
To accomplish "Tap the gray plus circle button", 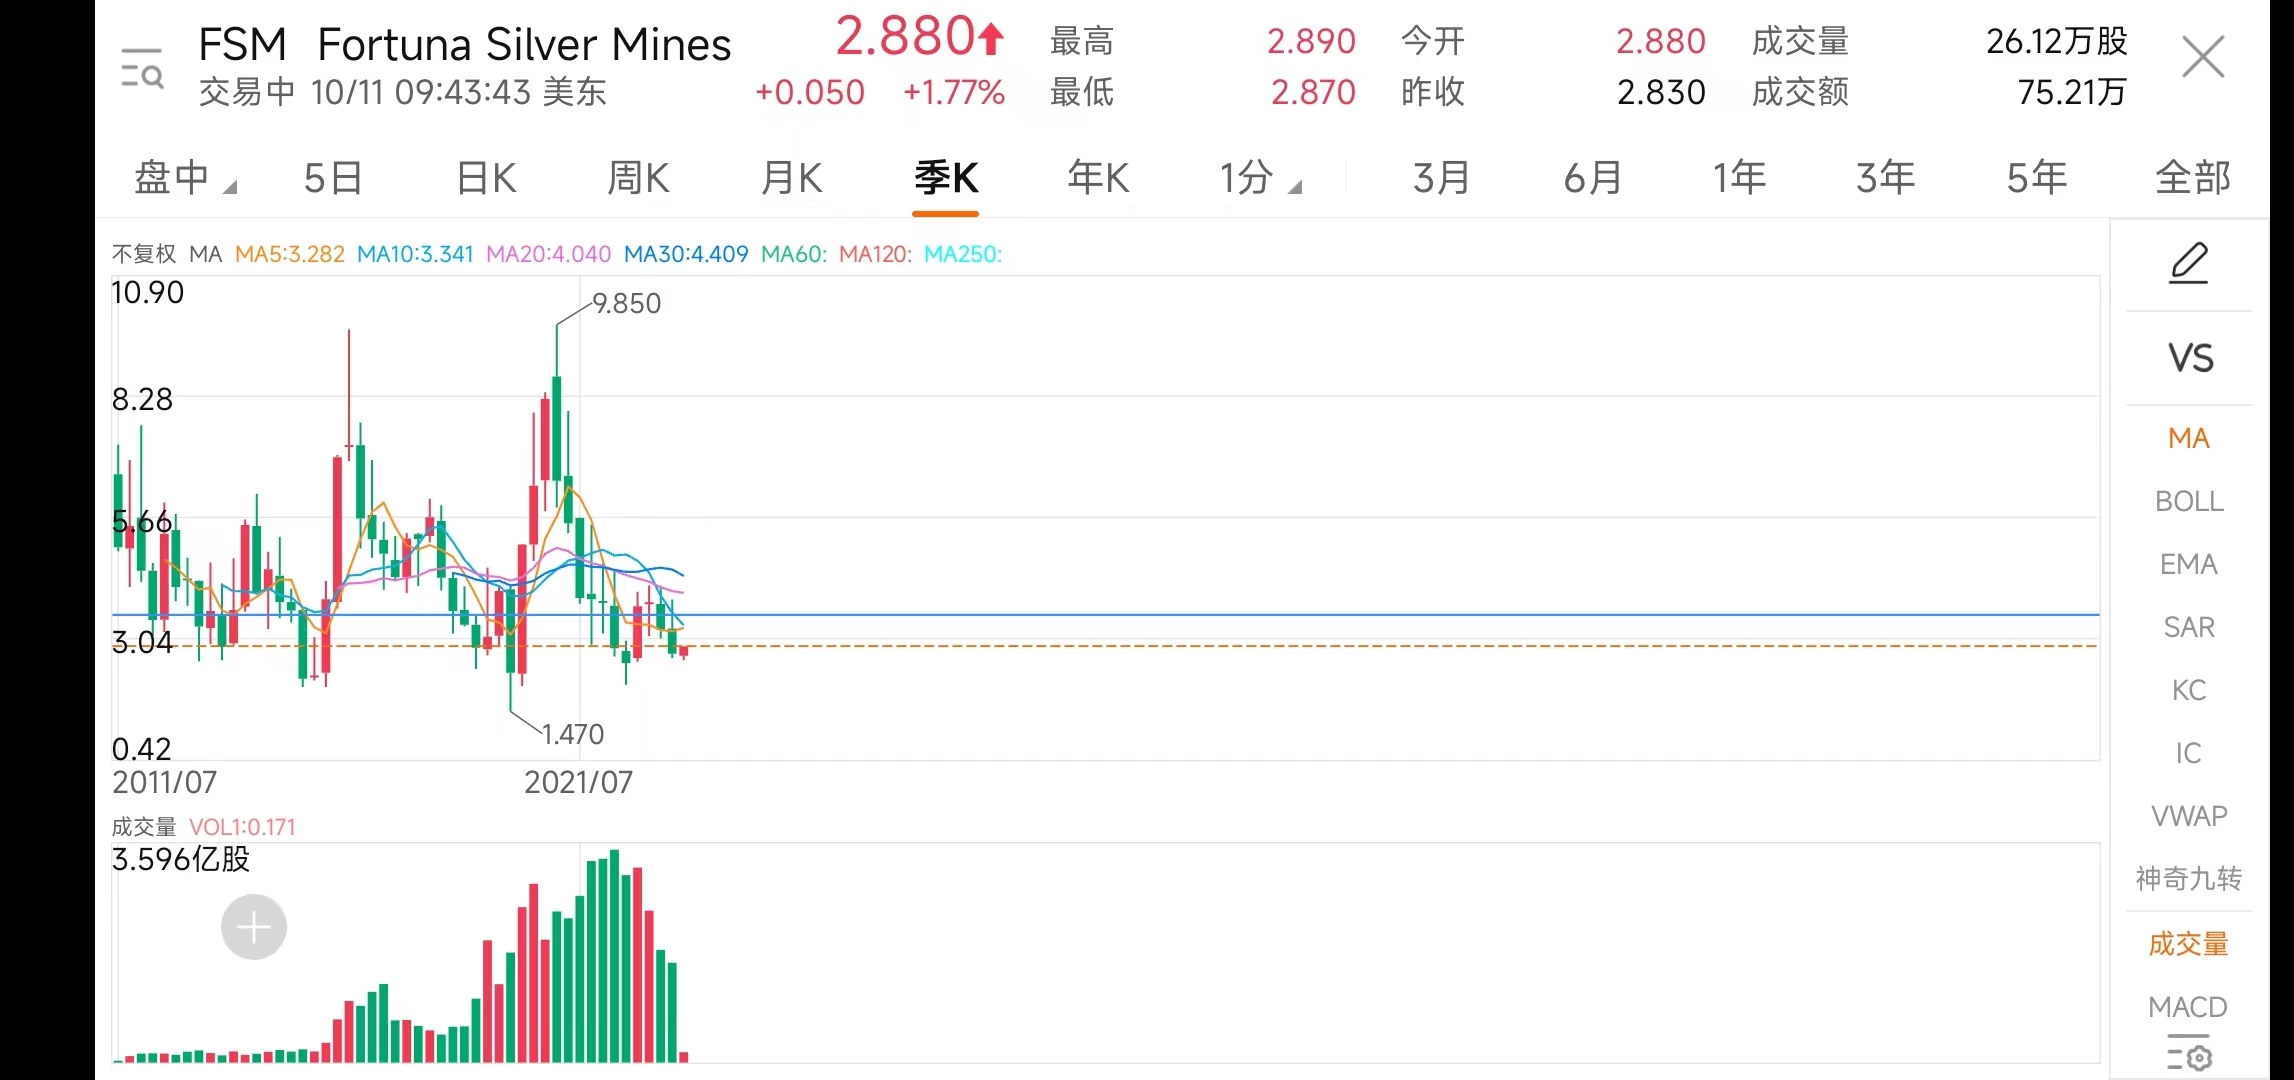I will (x=254, y=927).
